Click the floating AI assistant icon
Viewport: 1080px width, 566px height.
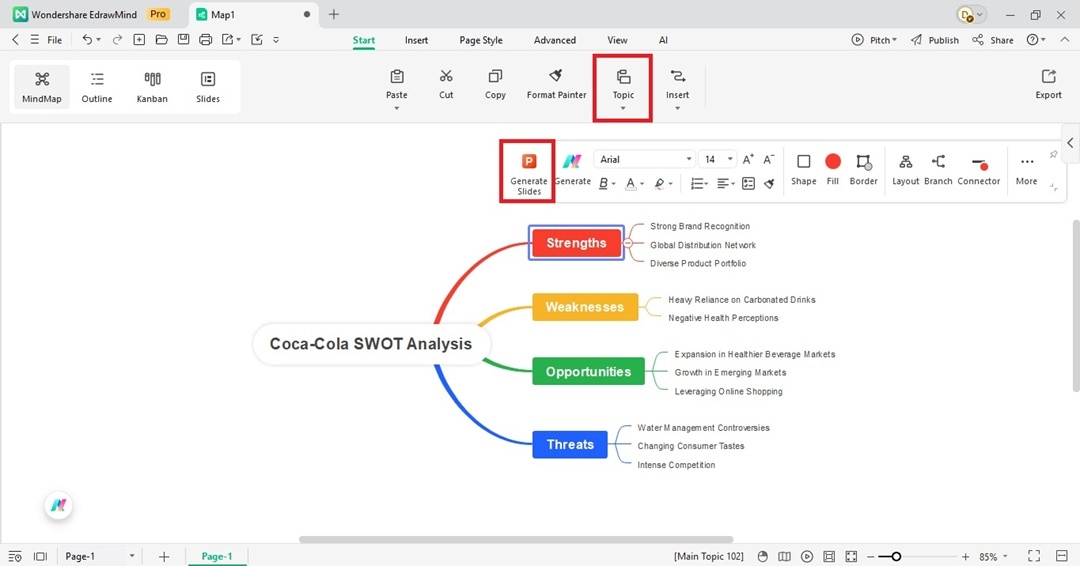click(x=59, y=505)
